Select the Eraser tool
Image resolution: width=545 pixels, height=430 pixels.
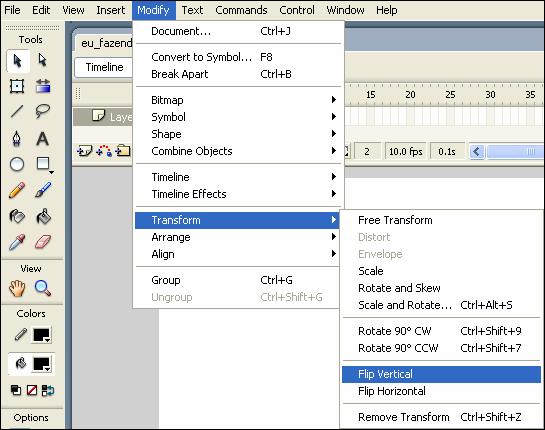coord(43,242)
